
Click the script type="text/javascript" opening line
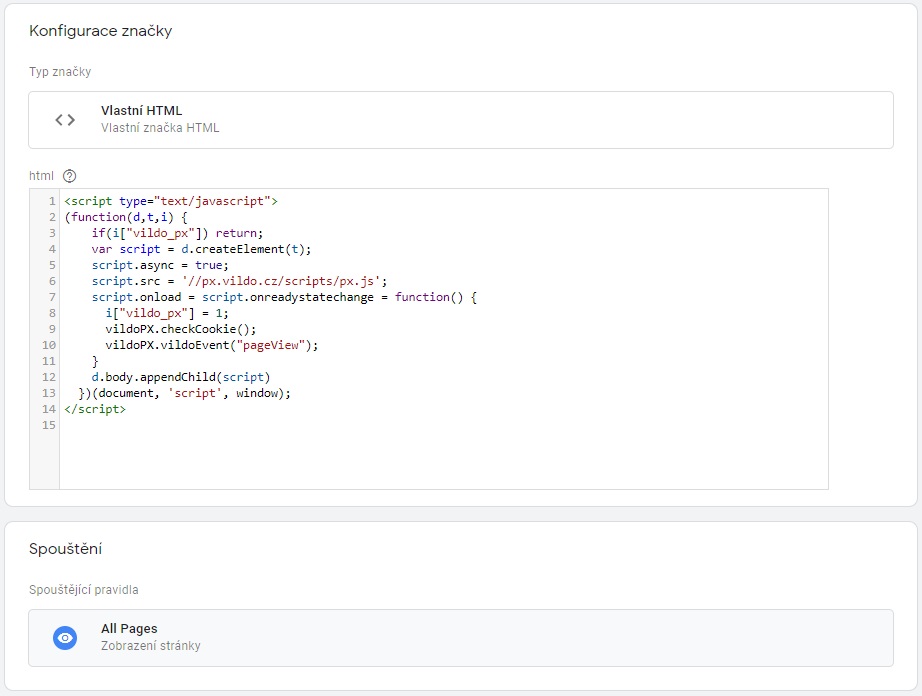[171, 201]
